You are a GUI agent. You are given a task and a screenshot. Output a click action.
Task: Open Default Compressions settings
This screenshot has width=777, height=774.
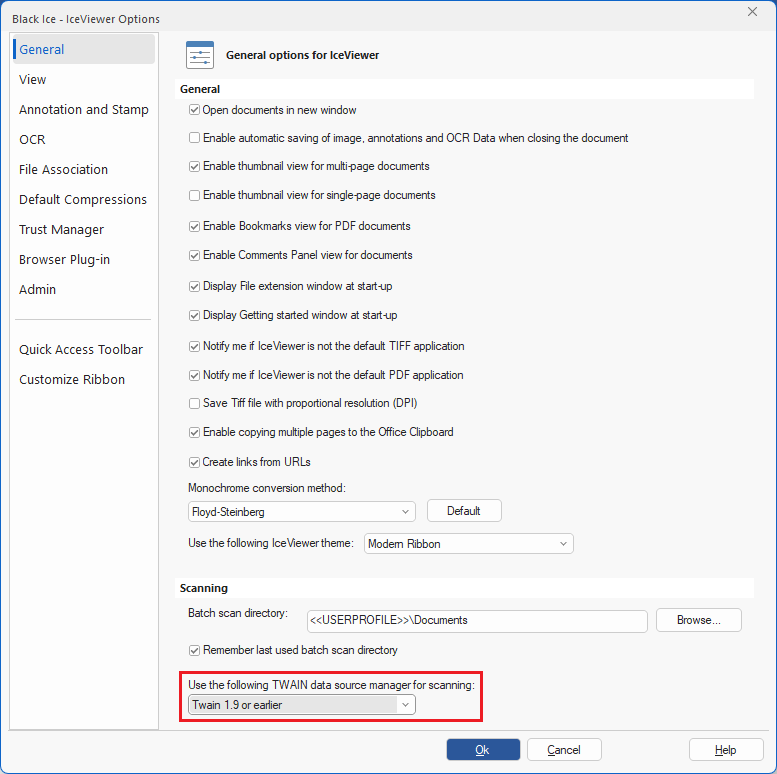[x=83, y=199]
